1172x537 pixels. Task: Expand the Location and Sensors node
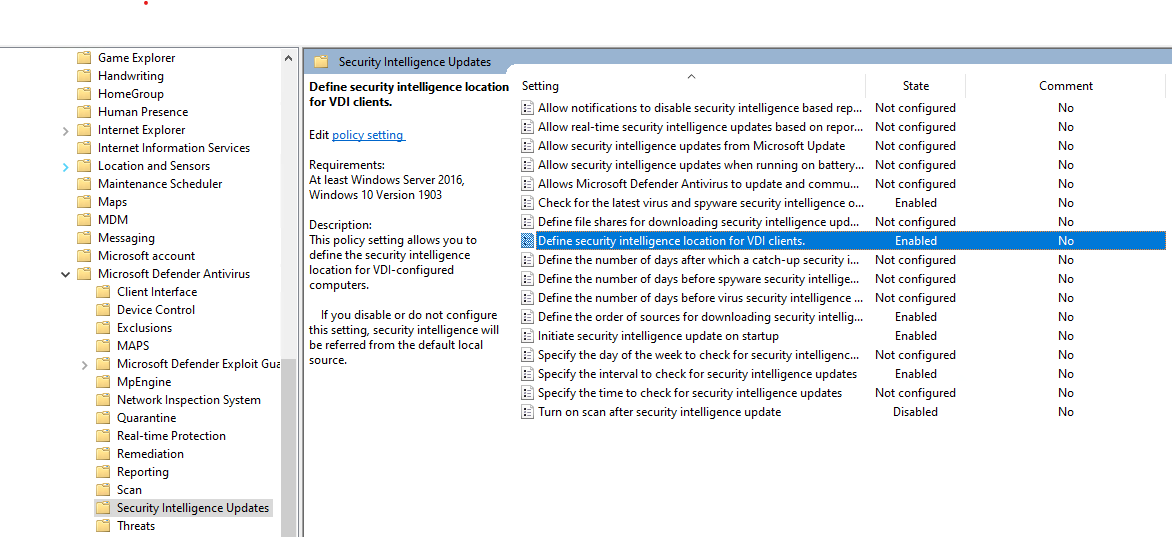point(66,166)
